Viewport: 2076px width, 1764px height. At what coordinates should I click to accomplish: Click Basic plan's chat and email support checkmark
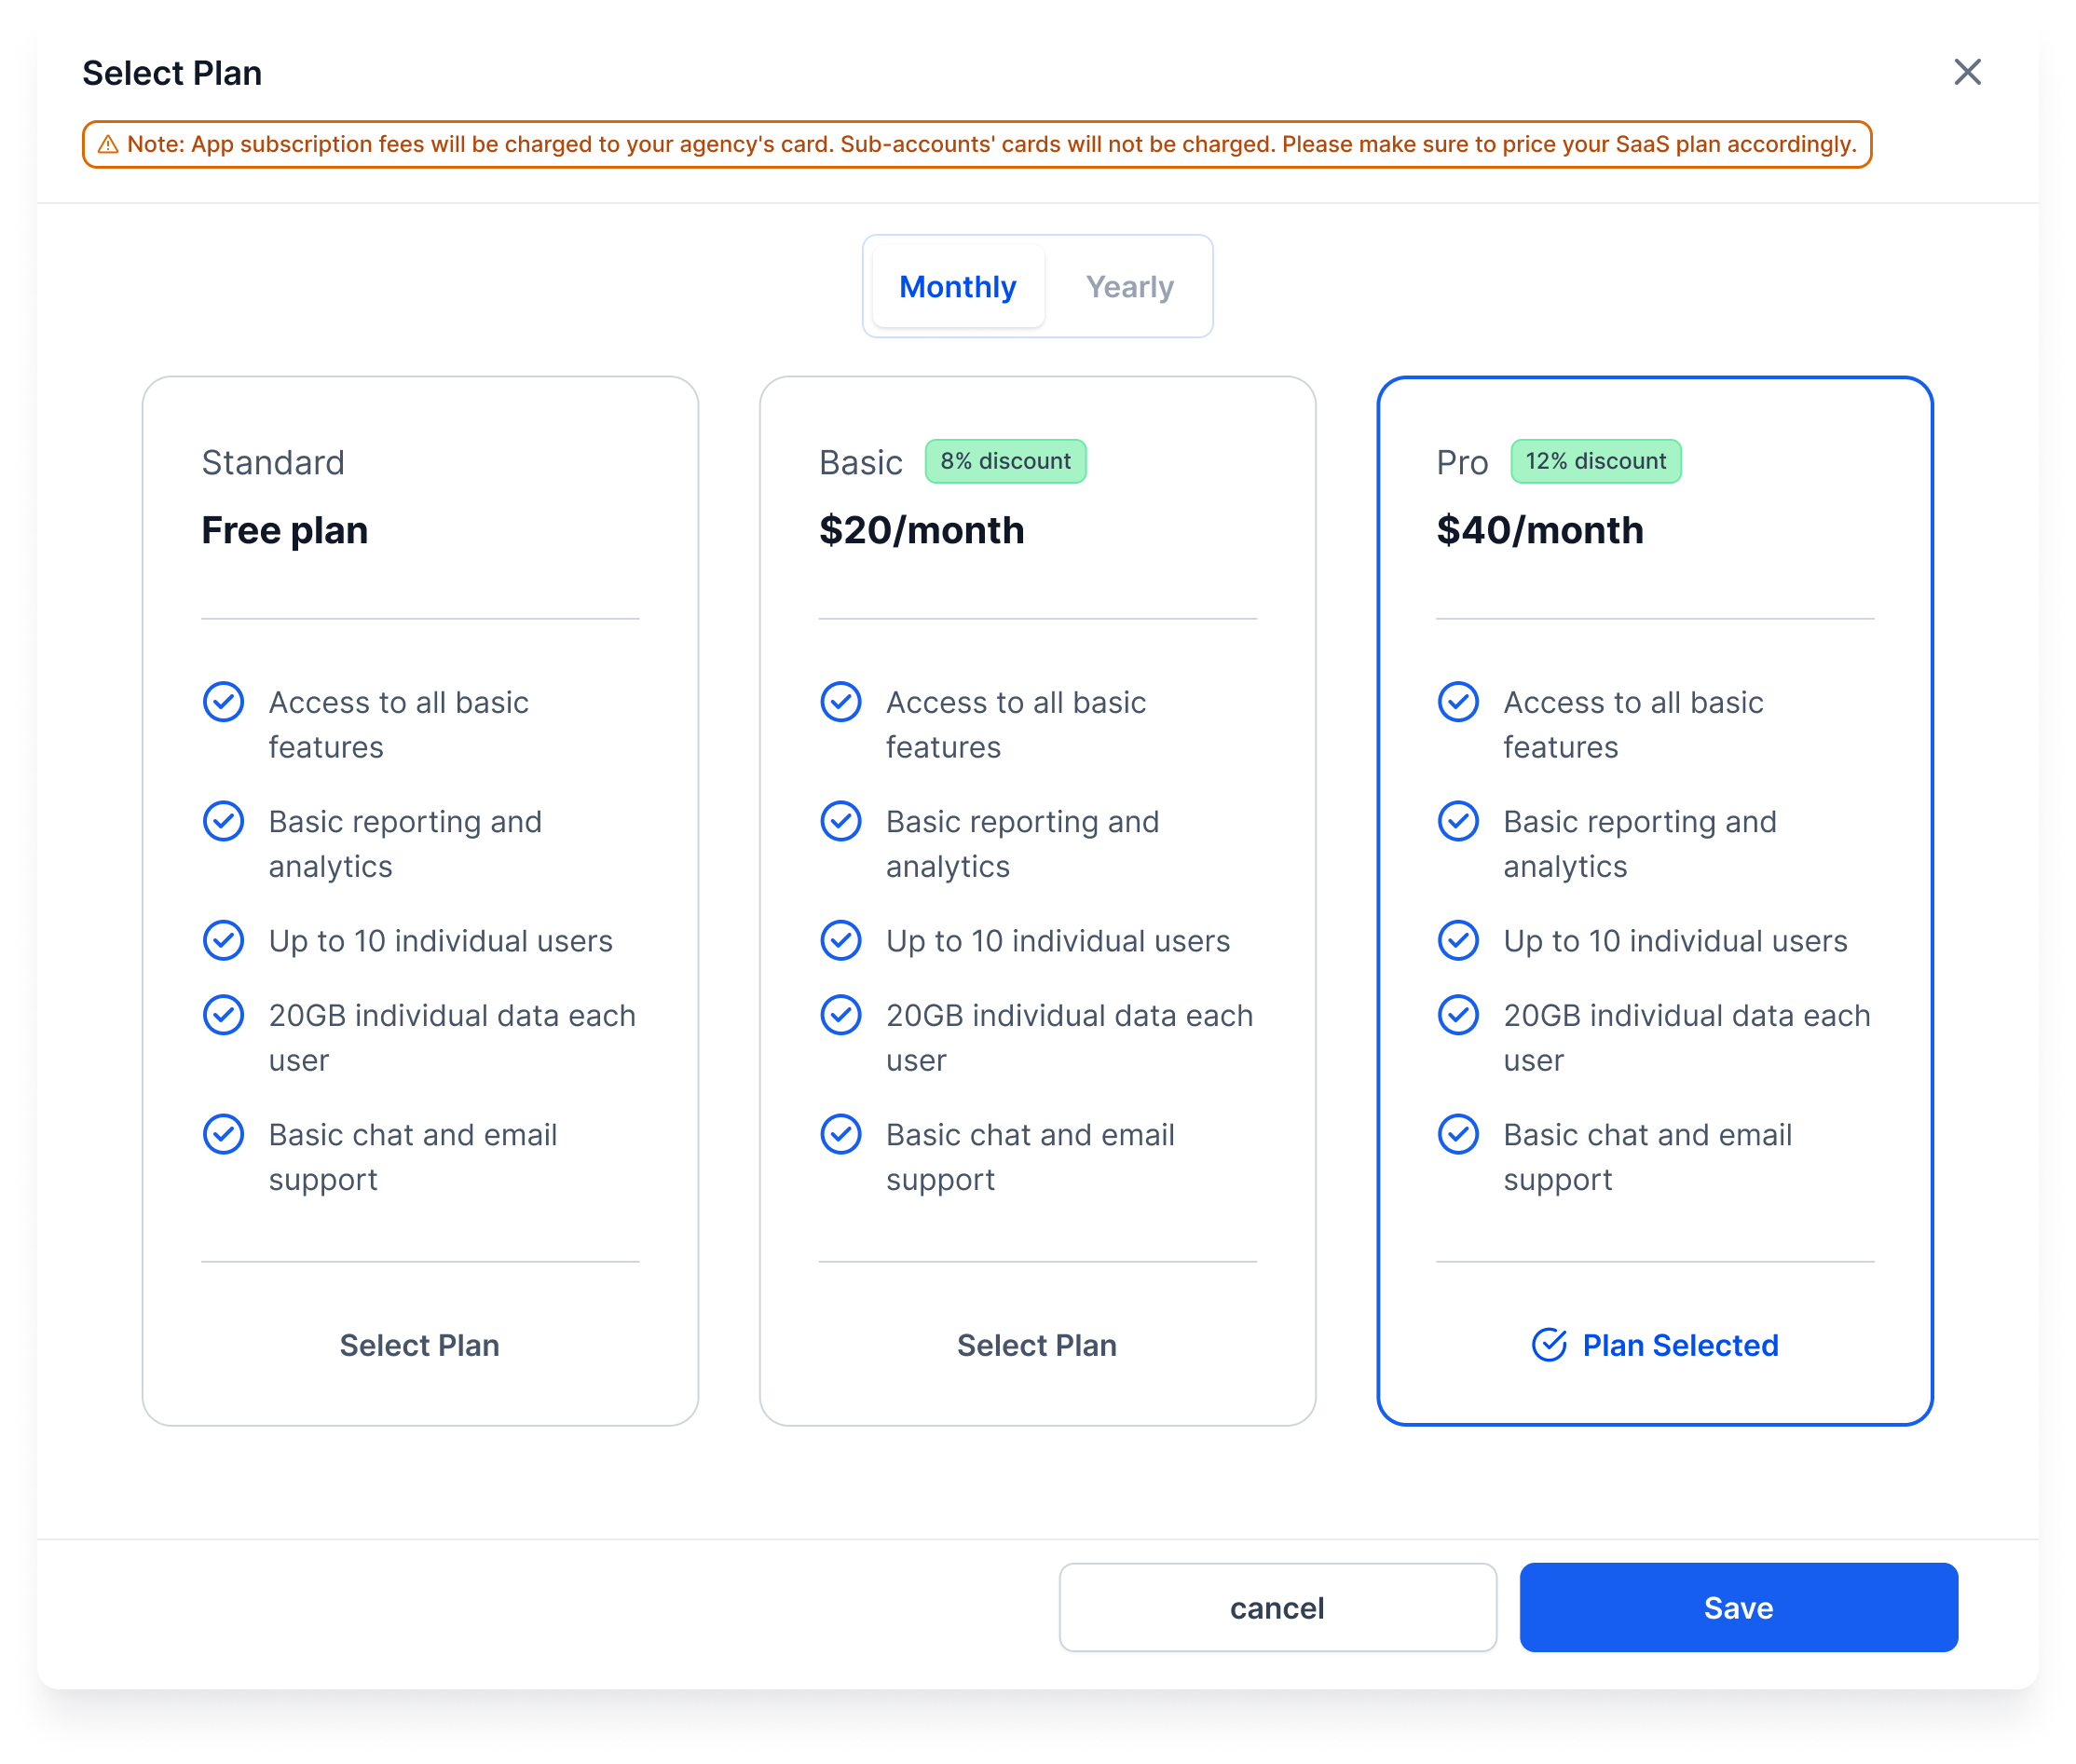click(x=840, y=1134)
